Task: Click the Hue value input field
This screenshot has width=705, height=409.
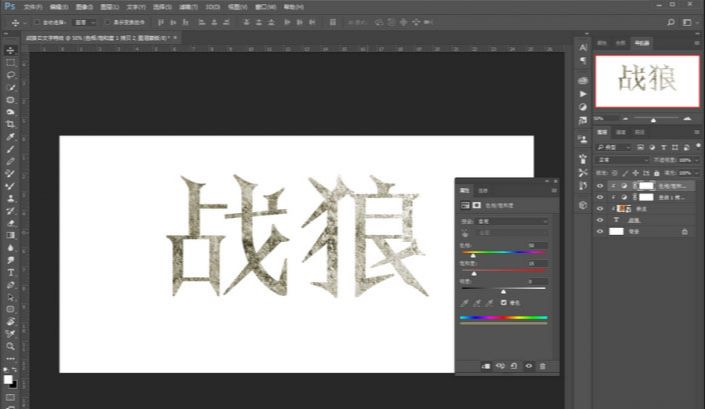Action: pyautogui.click(x=536, y=245)
